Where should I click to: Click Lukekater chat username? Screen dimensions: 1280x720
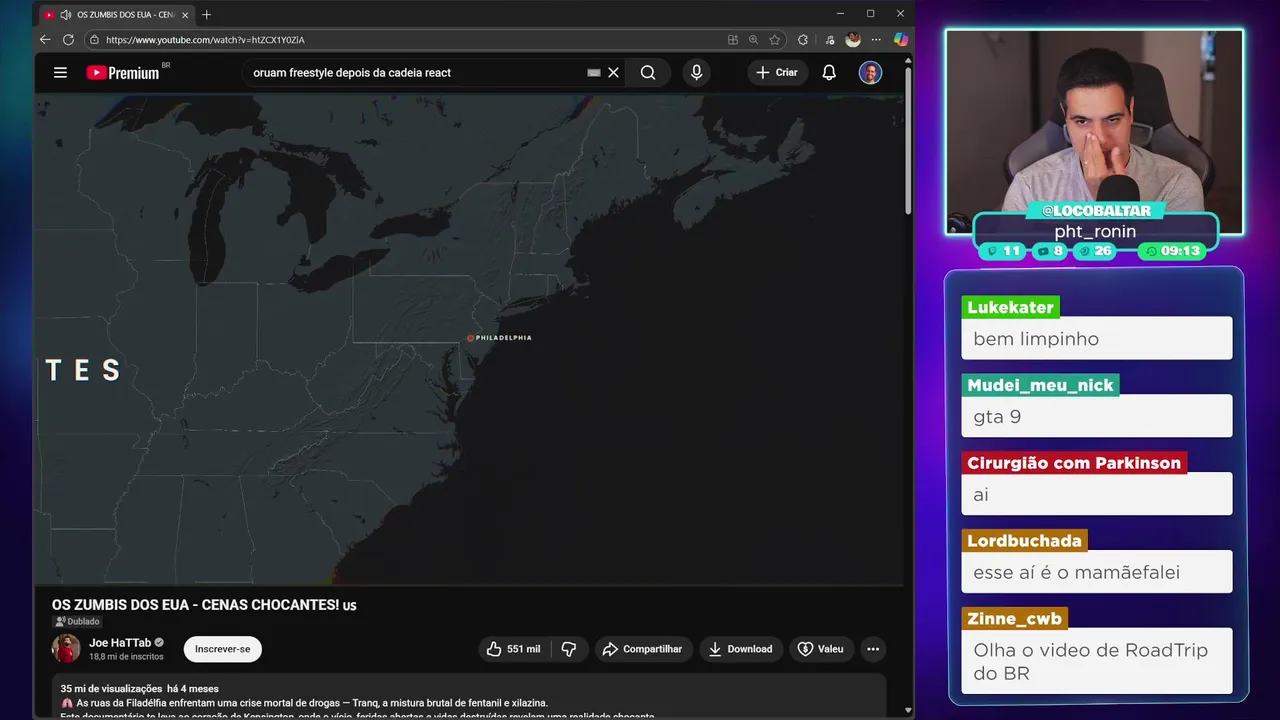(x=1010, y=307)
